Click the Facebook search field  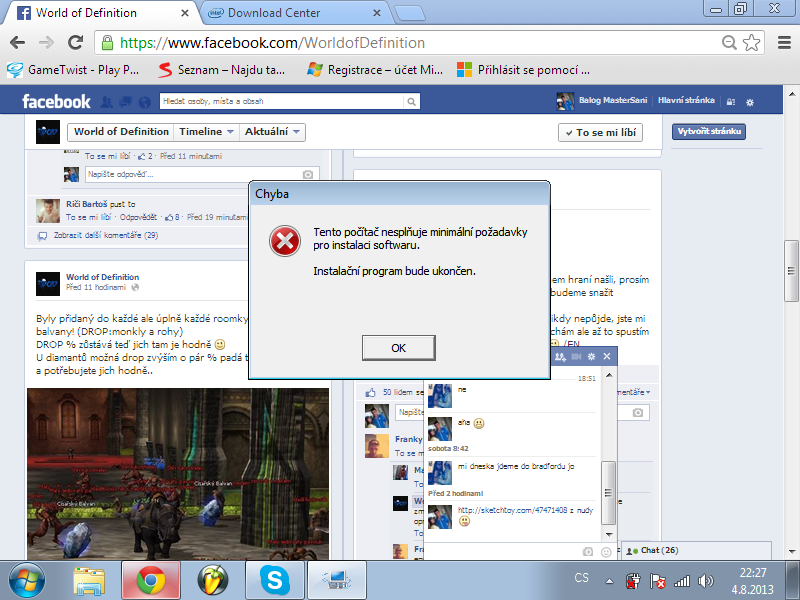(281, 101)
